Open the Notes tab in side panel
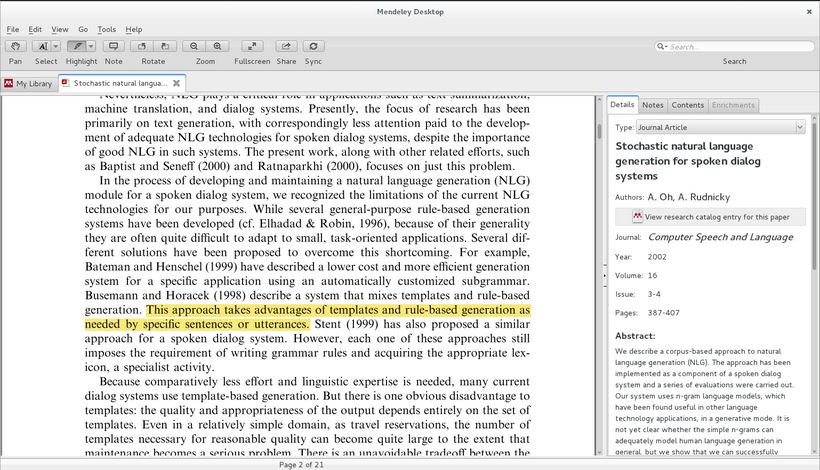The image size is (820, 470). [652, 105]
